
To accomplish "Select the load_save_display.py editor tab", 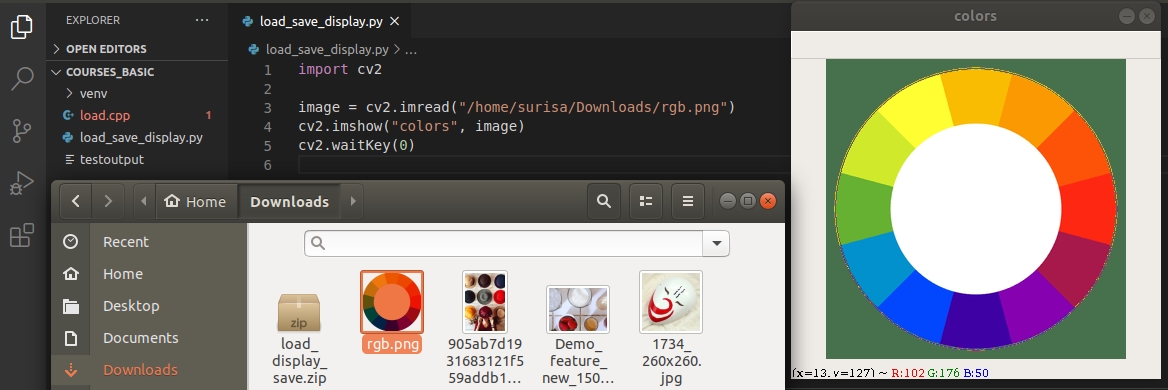I will pyautogui.click(x=320, y=22).
